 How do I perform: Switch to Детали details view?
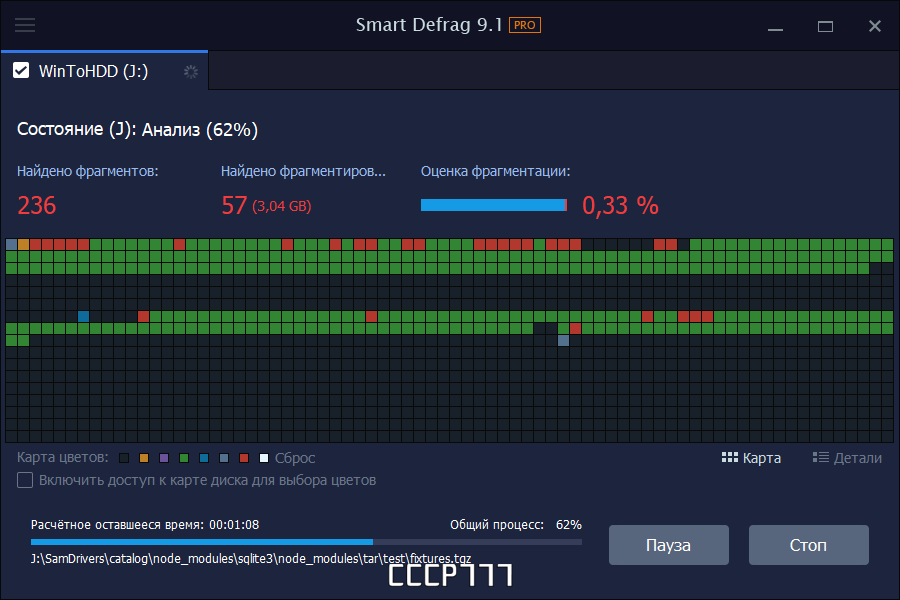[847, 458]
